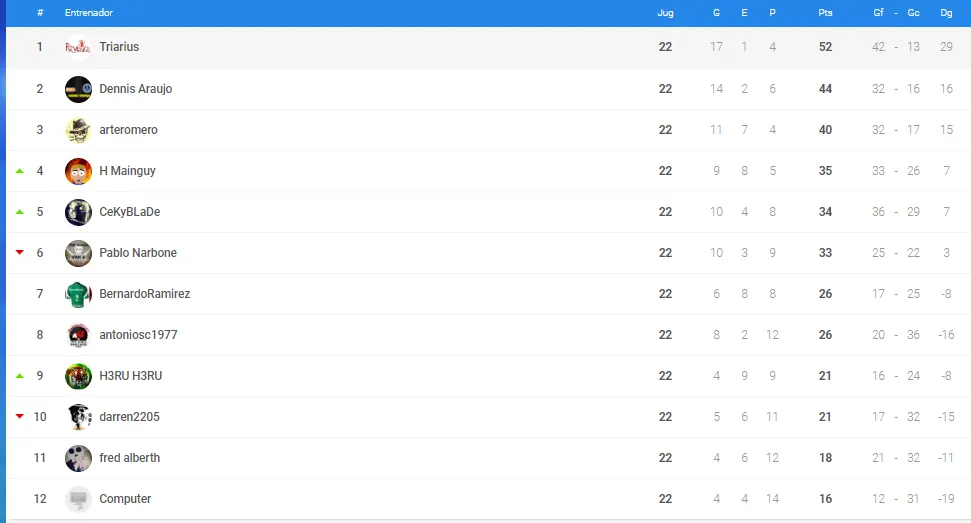Click the E draws column header
Viewport: 971px width, 523px height.
(744, 12)
